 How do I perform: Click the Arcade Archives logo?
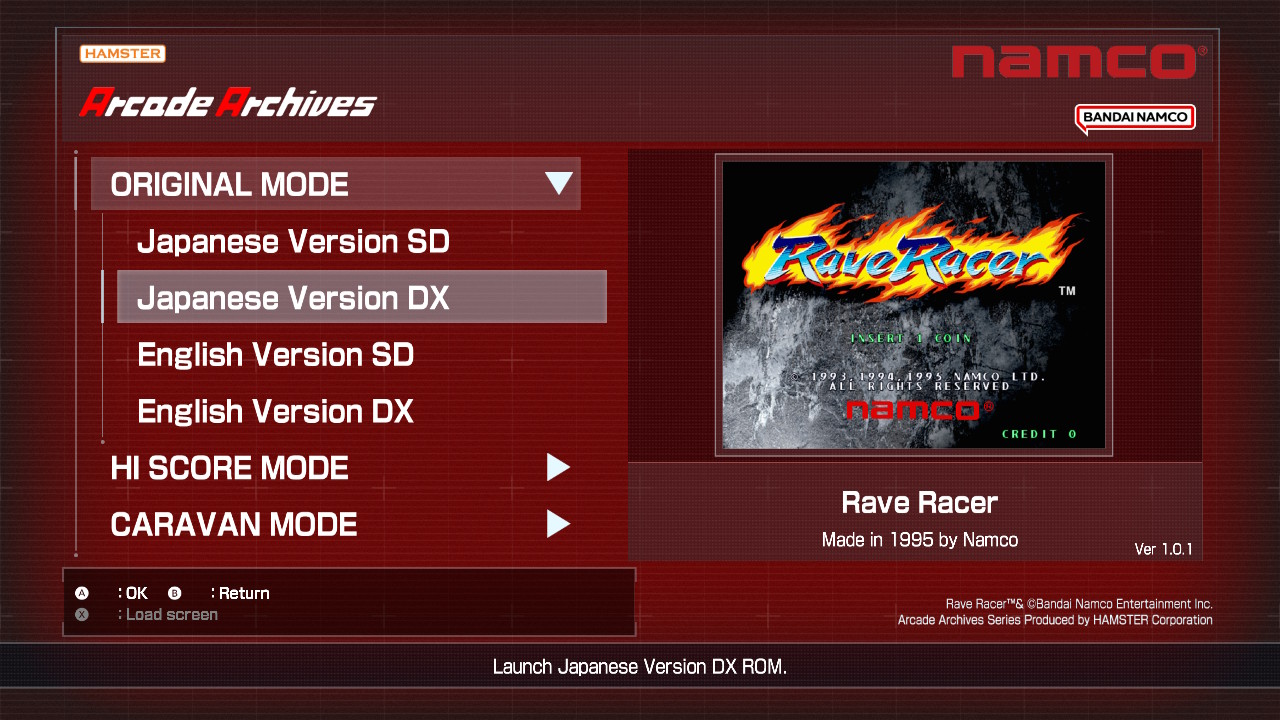pos(228,102)
